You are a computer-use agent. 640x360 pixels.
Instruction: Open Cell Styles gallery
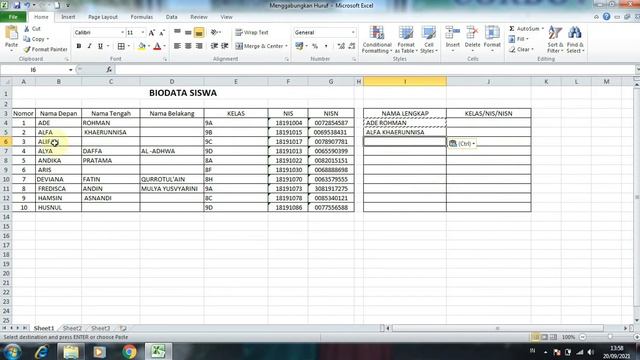point(429,40)
